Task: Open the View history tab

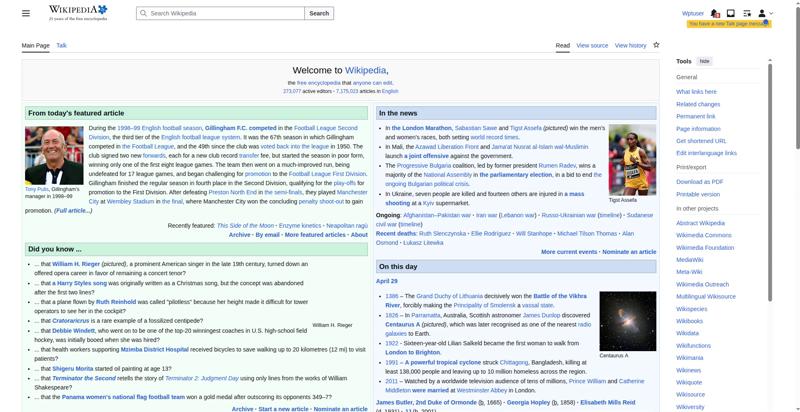Action: click(x=630, y=45)
